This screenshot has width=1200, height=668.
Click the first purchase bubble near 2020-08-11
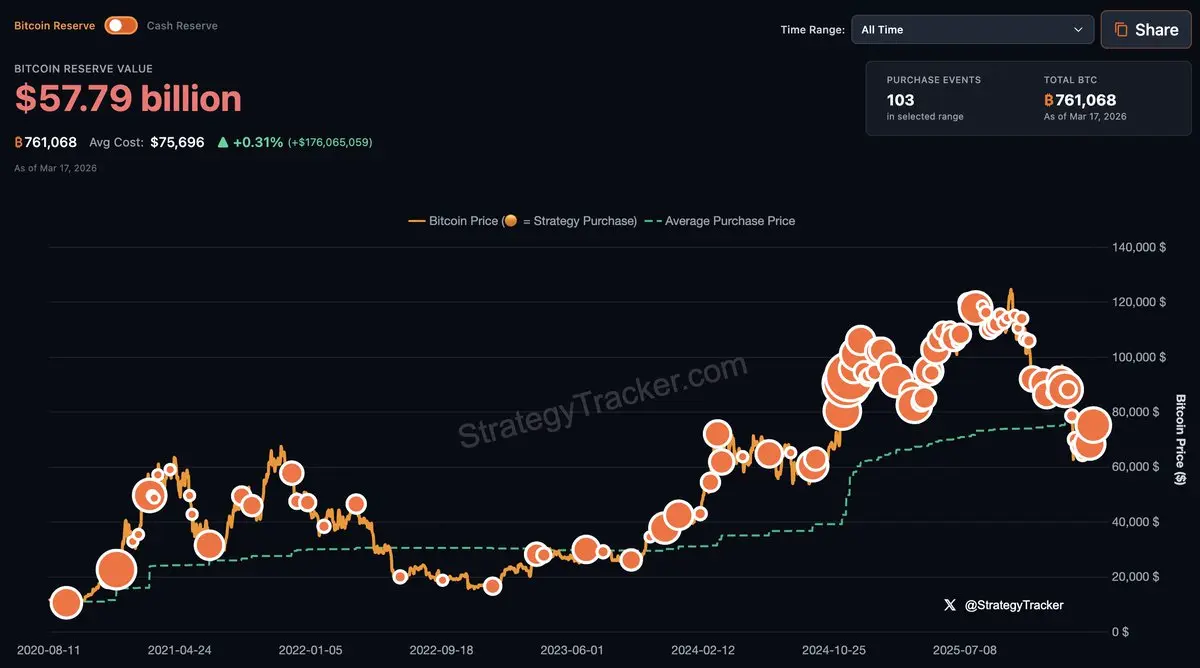(66, 603)
